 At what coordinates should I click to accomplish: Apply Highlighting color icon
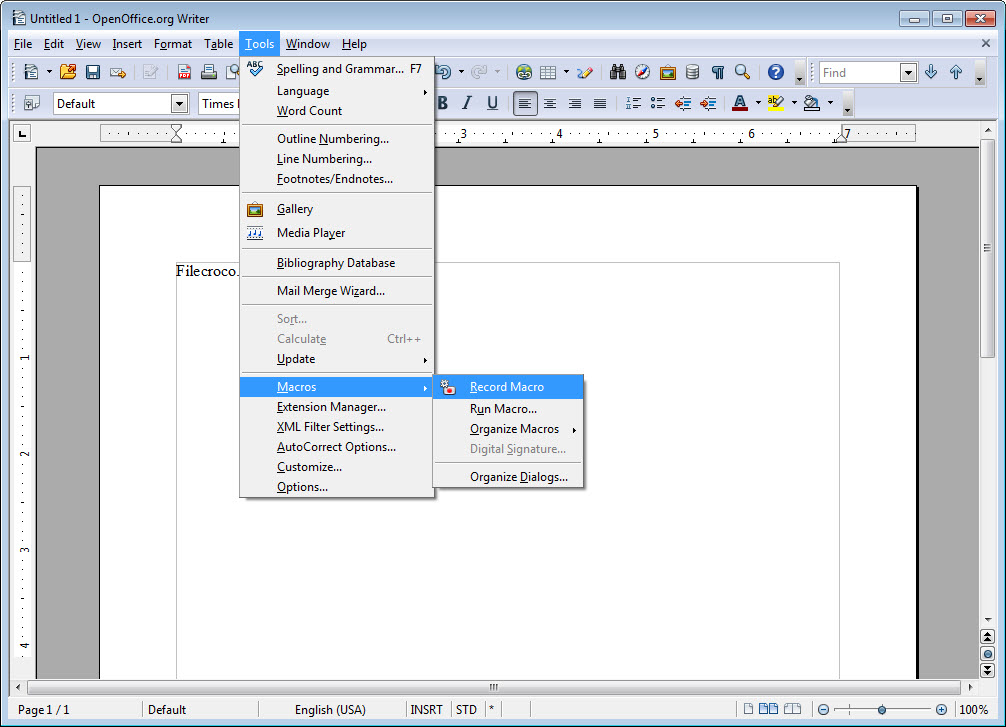[x=776, y=103]
